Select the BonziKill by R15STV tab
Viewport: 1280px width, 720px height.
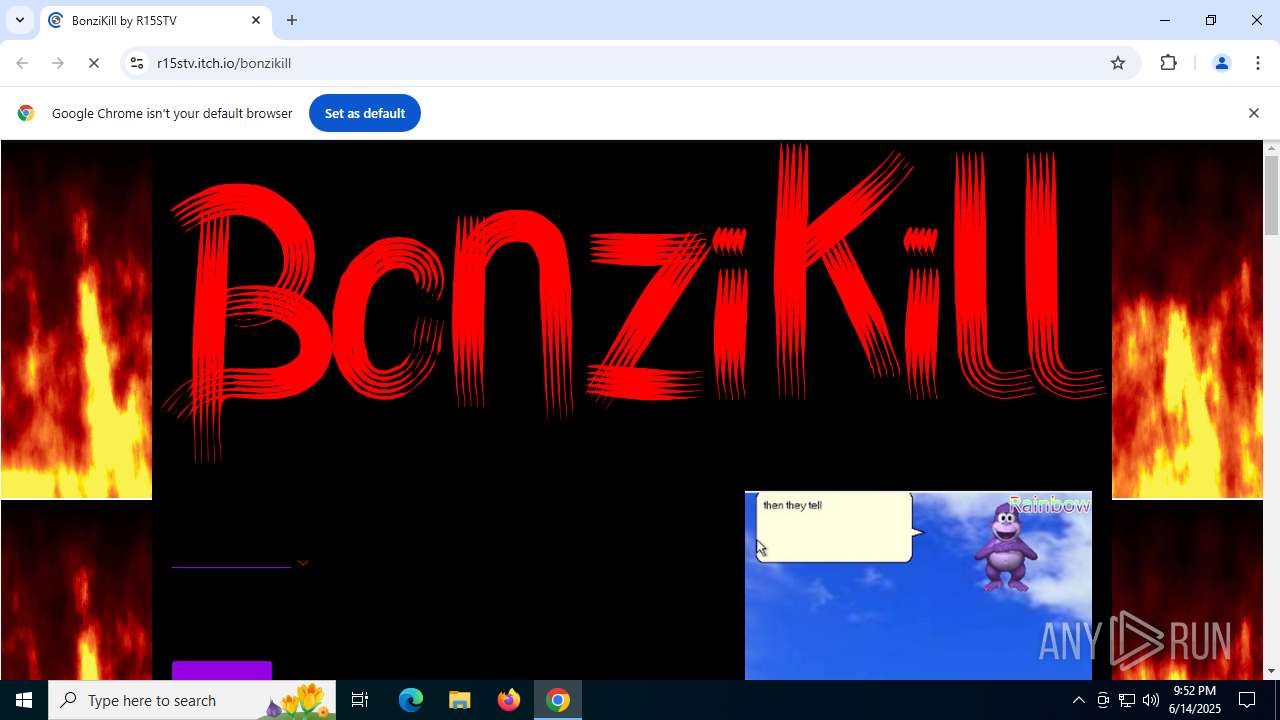click(155, 21)
